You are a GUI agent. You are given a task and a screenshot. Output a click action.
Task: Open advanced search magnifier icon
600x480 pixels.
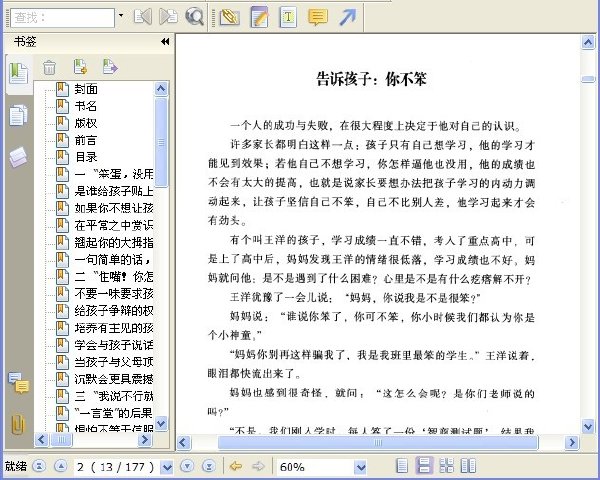(194, 17)
